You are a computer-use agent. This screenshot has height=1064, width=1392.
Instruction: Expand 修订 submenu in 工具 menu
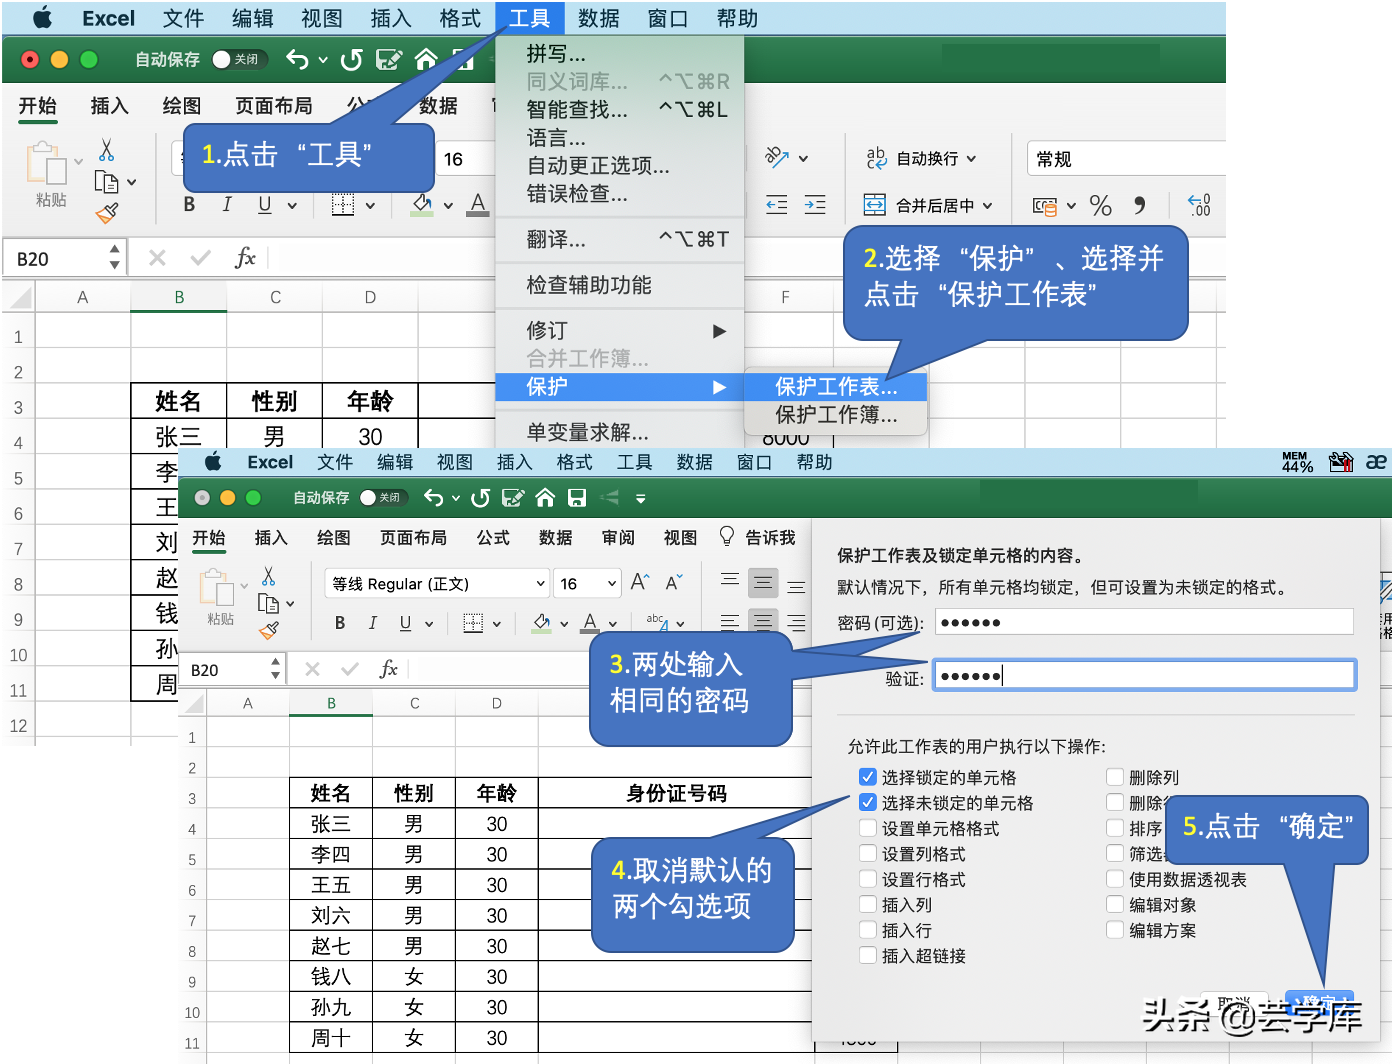pos(620,330)
